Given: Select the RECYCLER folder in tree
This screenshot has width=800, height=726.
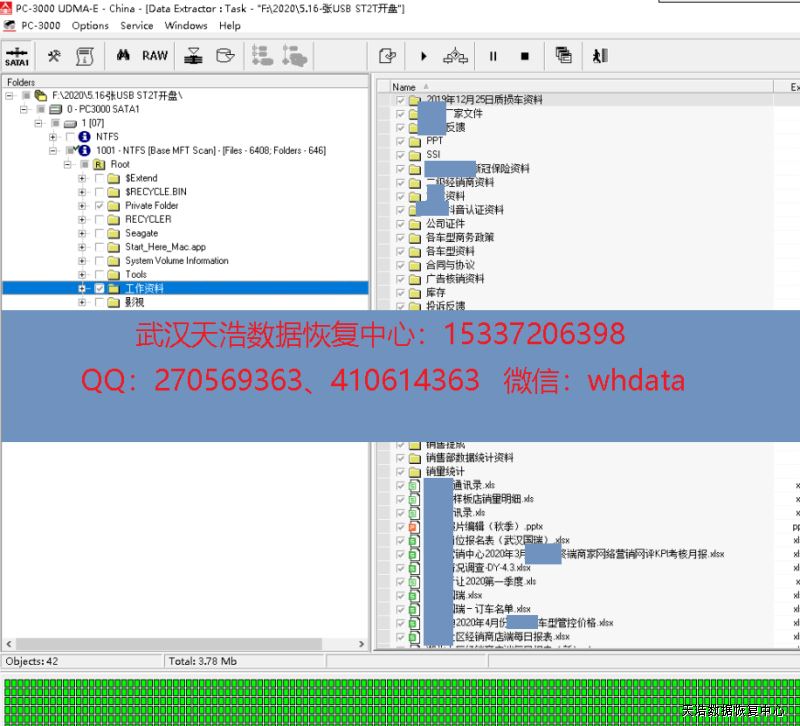Looking at the screenshot, I should coord(148,219).
